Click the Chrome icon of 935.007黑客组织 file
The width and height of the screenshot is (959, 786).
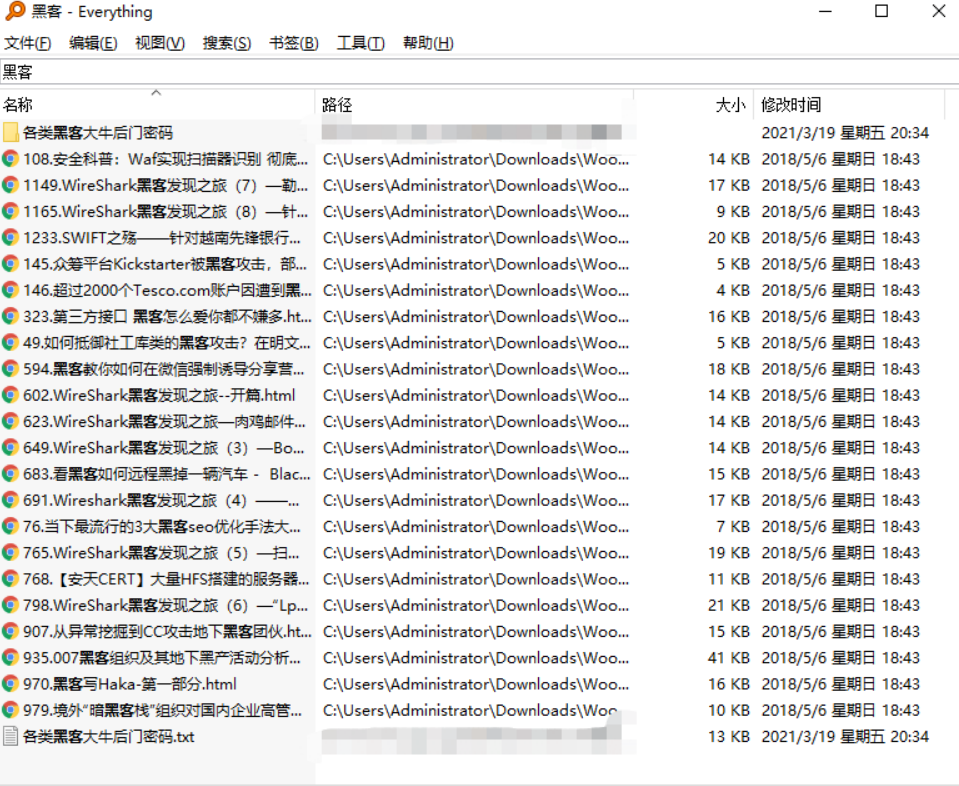(x=10, y=657)
